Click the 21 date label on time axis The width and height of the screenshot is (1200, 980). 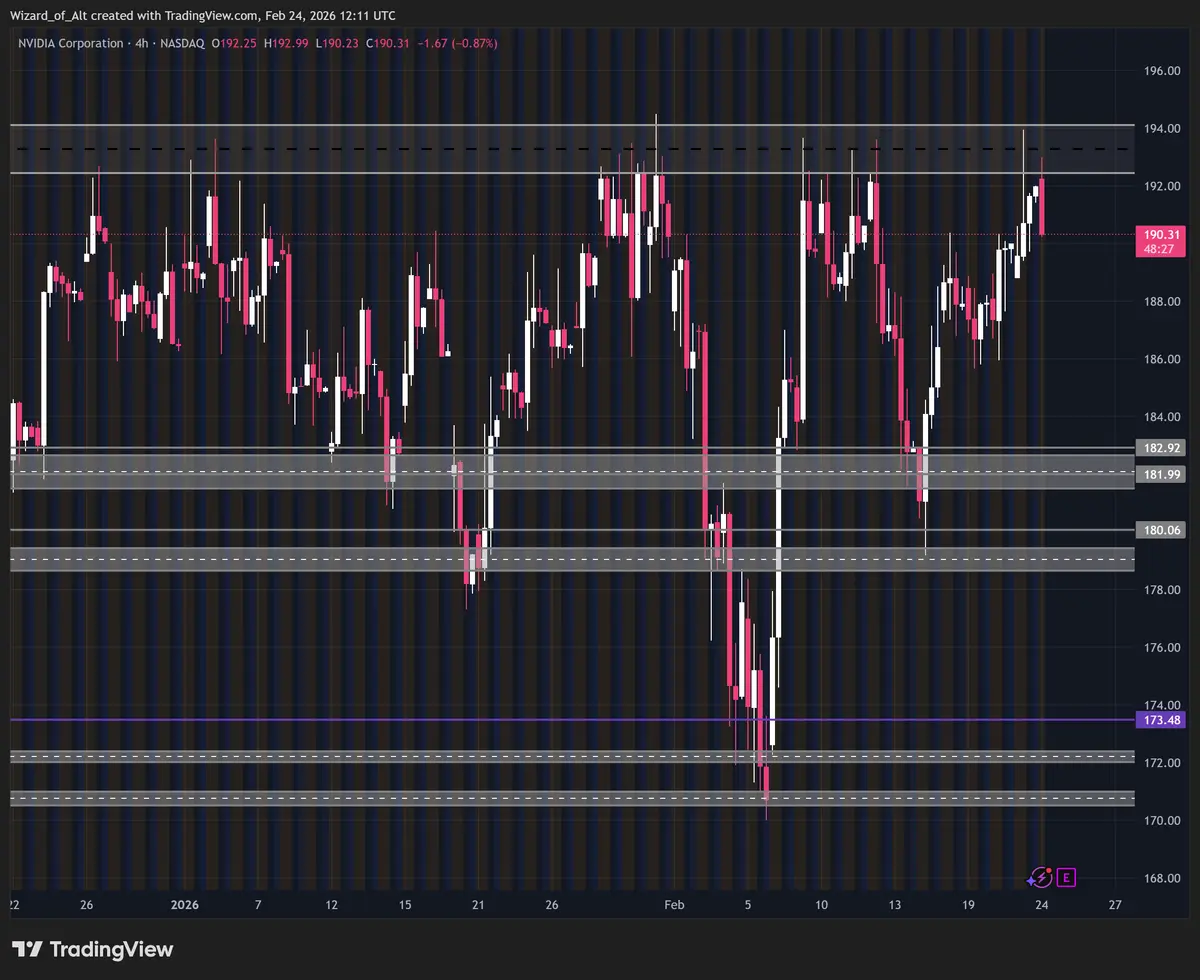[x=479, y=905]
